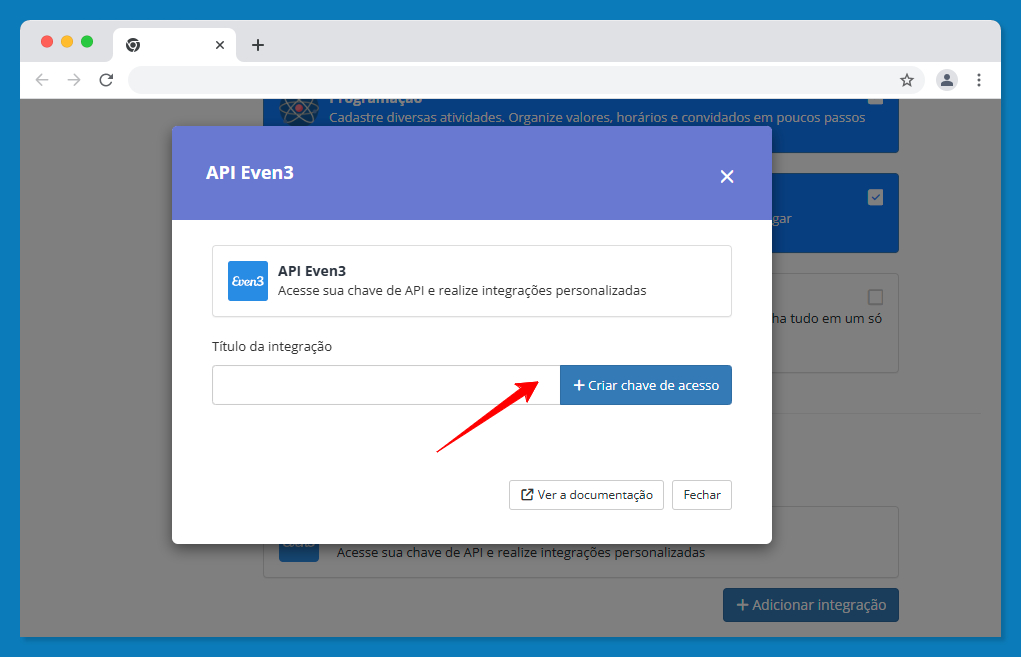Click the Fechar button
1021x657 pixels.
702,495
